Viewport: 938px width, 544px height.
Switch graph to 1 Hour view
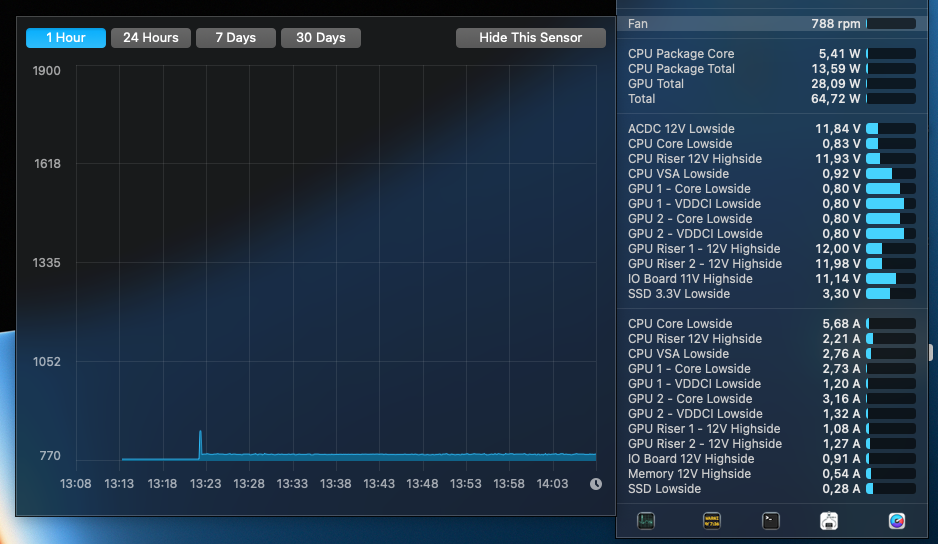[66, 38]
